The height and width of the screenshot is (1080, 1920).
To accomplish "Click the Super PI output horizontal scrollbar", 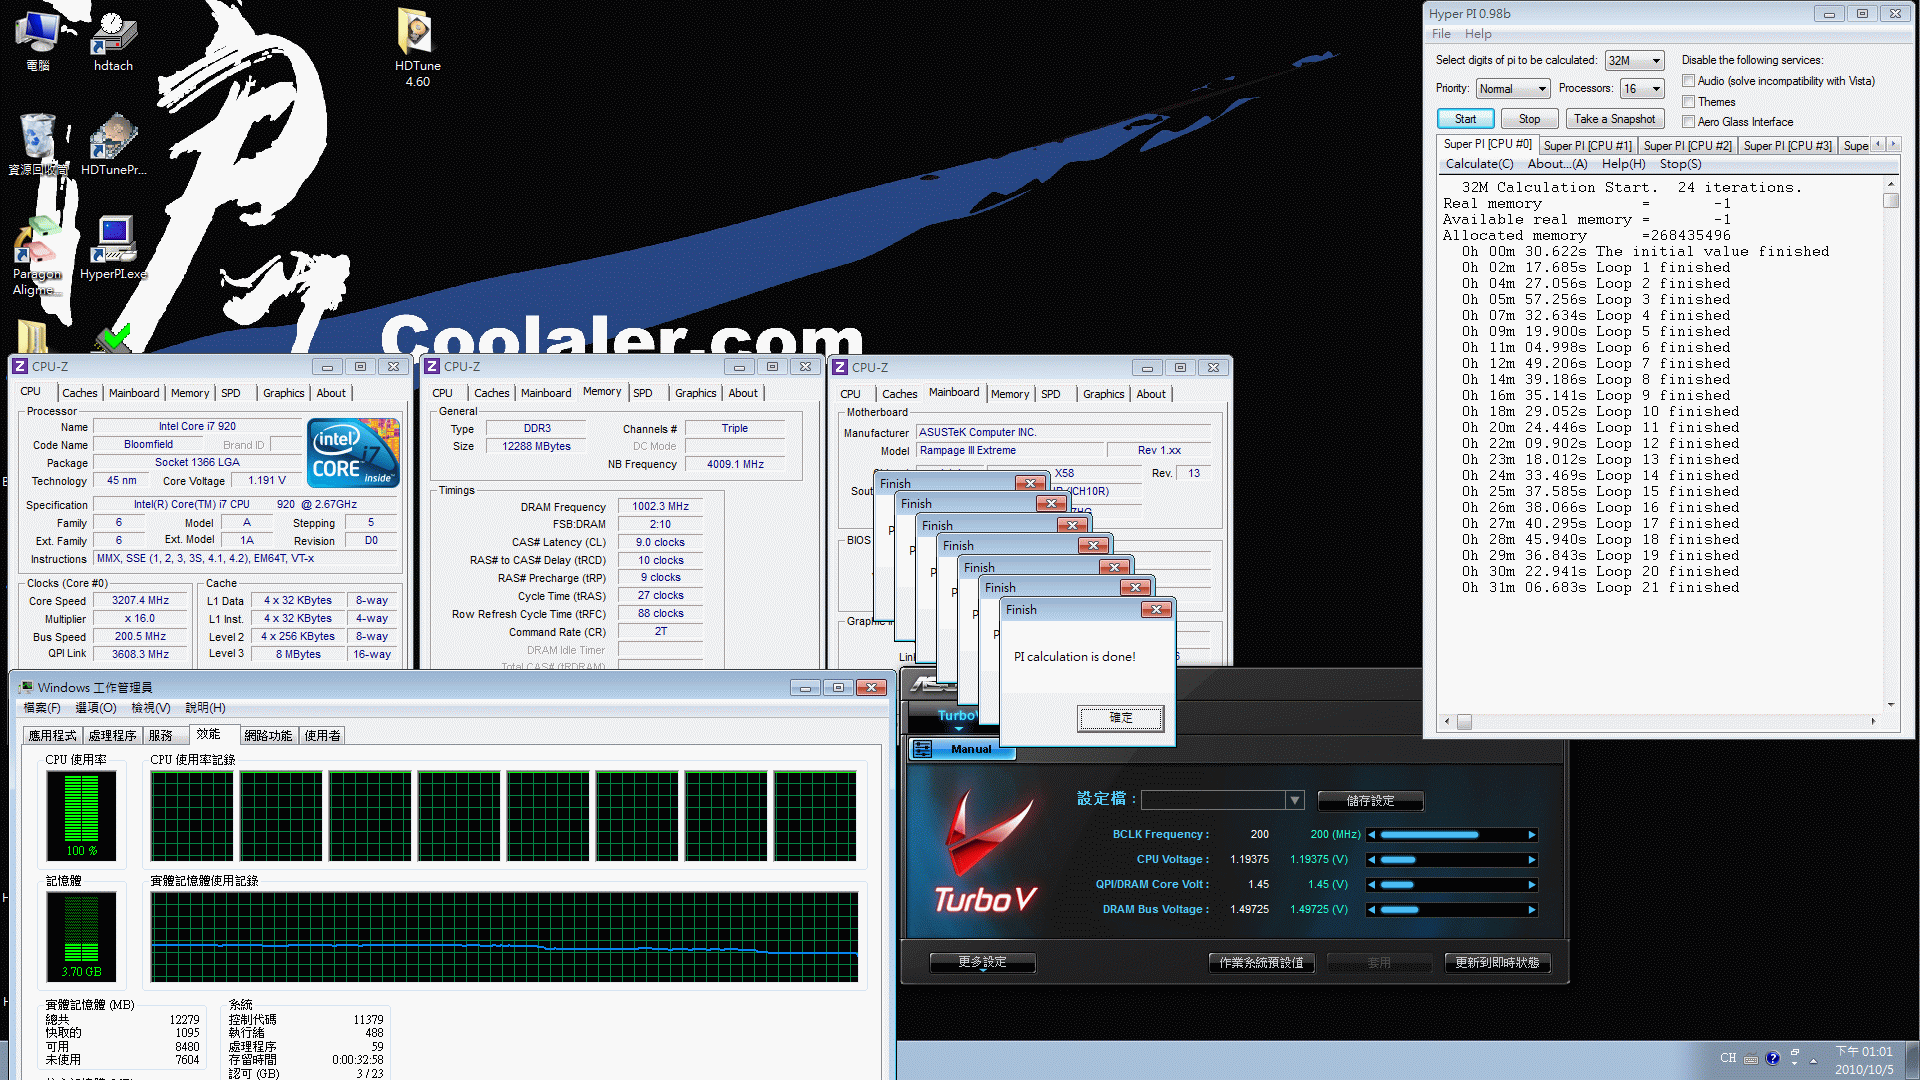I will coord(1660,721).
